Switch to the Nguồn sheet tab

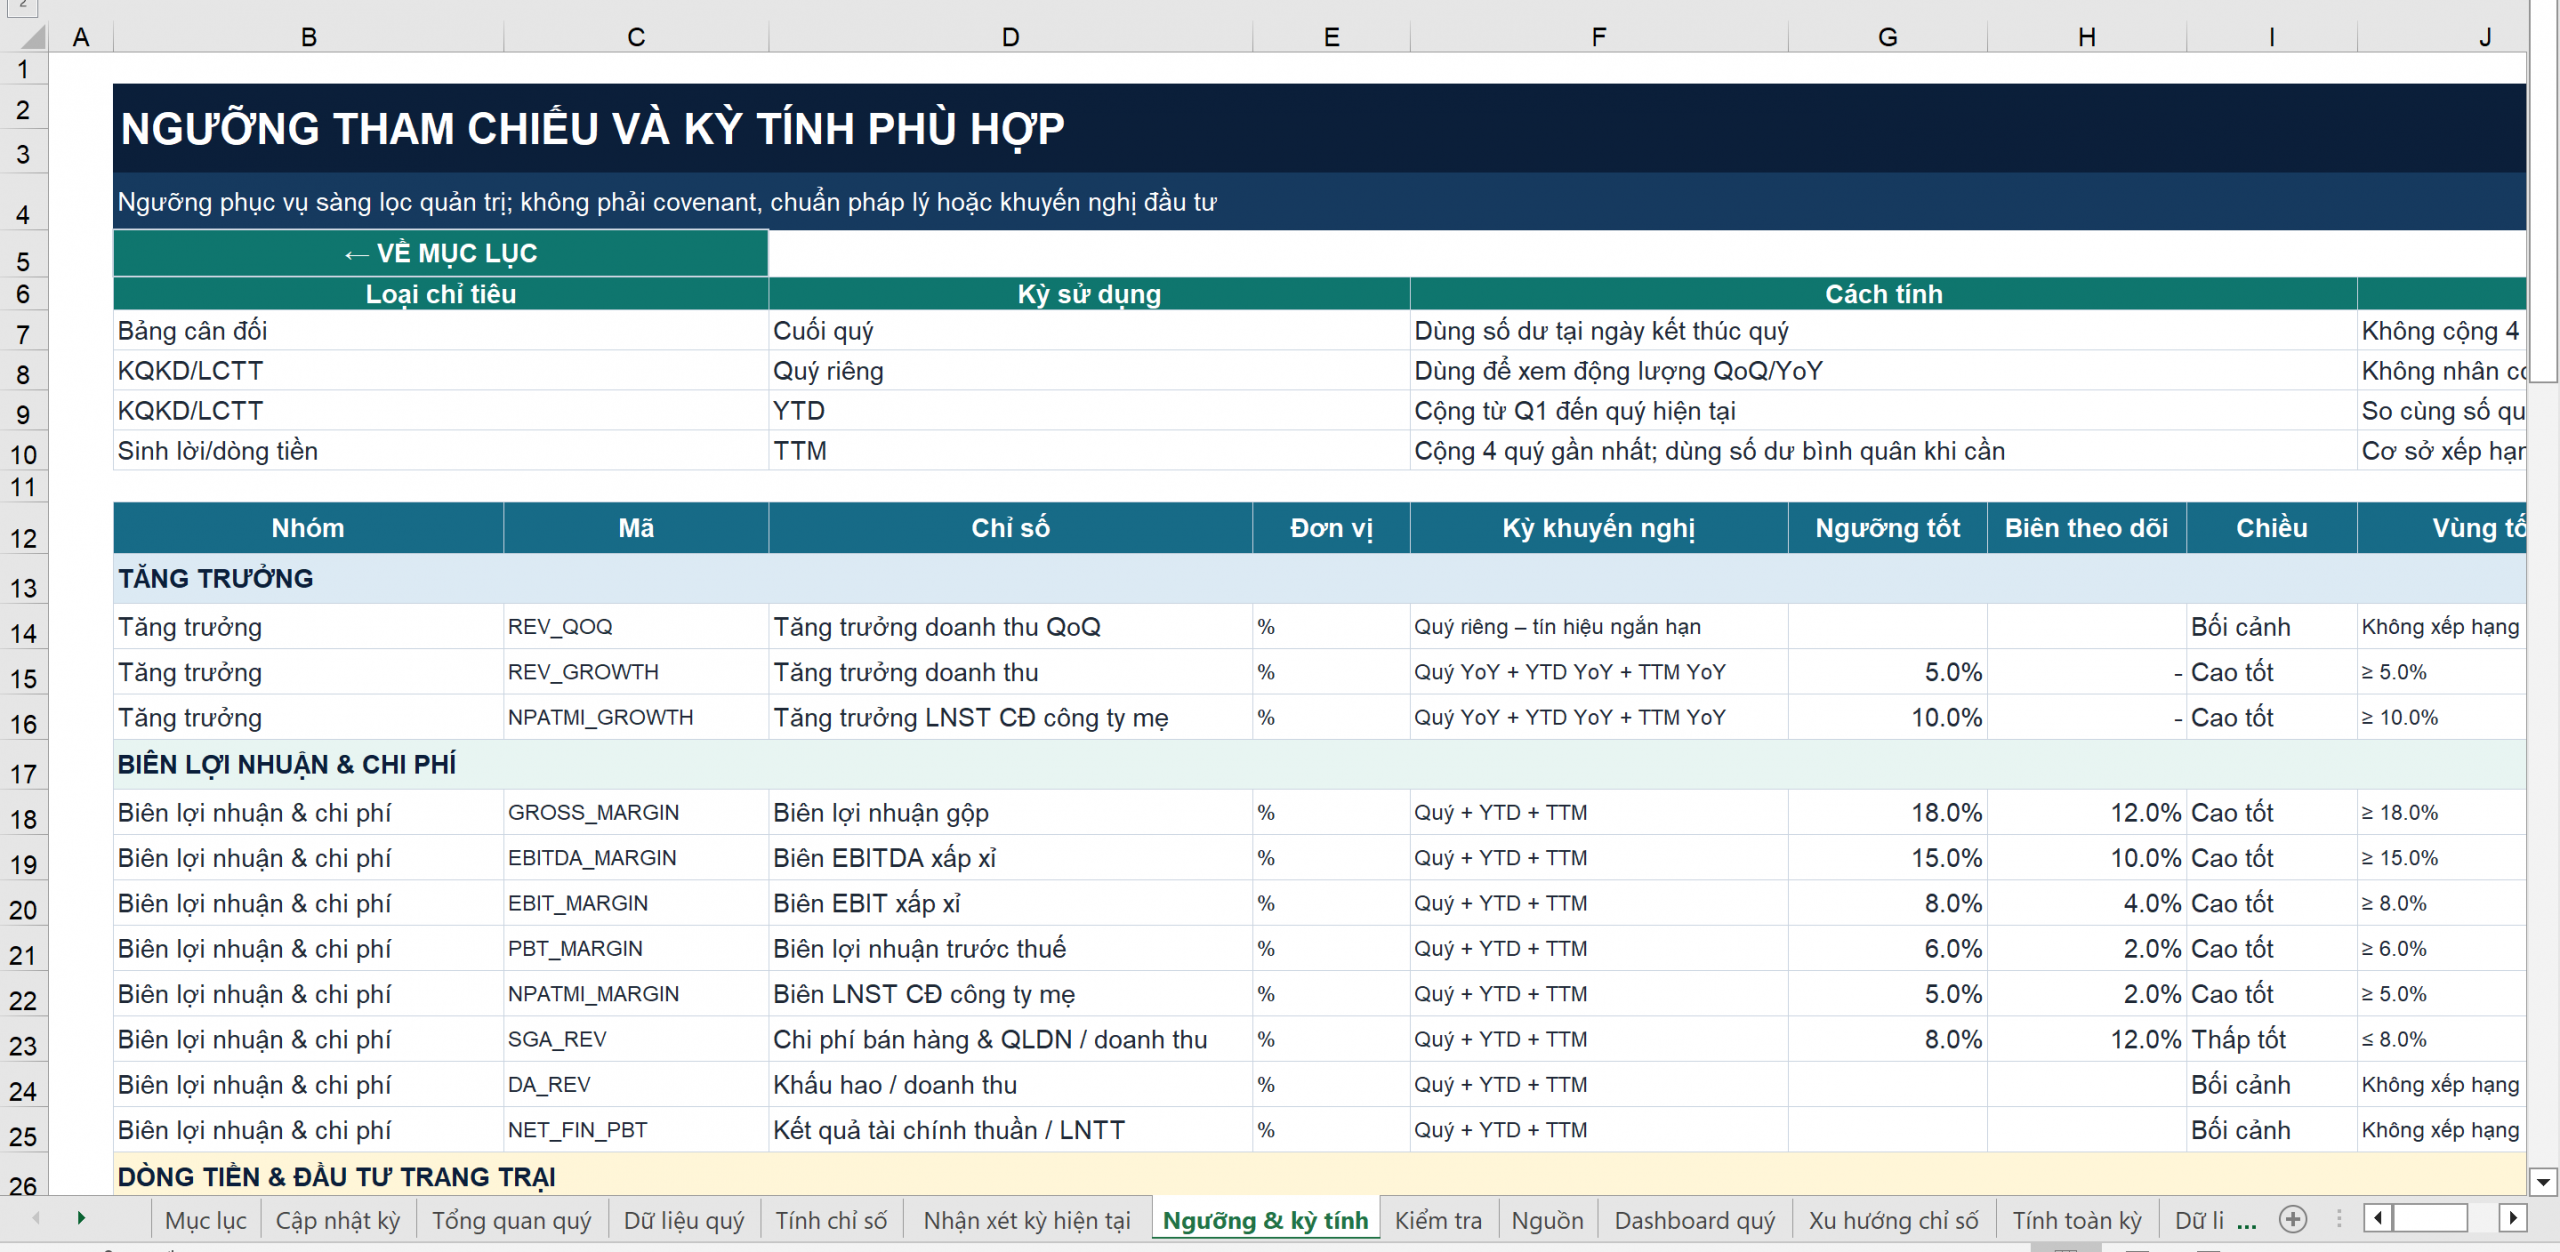1547,1220
